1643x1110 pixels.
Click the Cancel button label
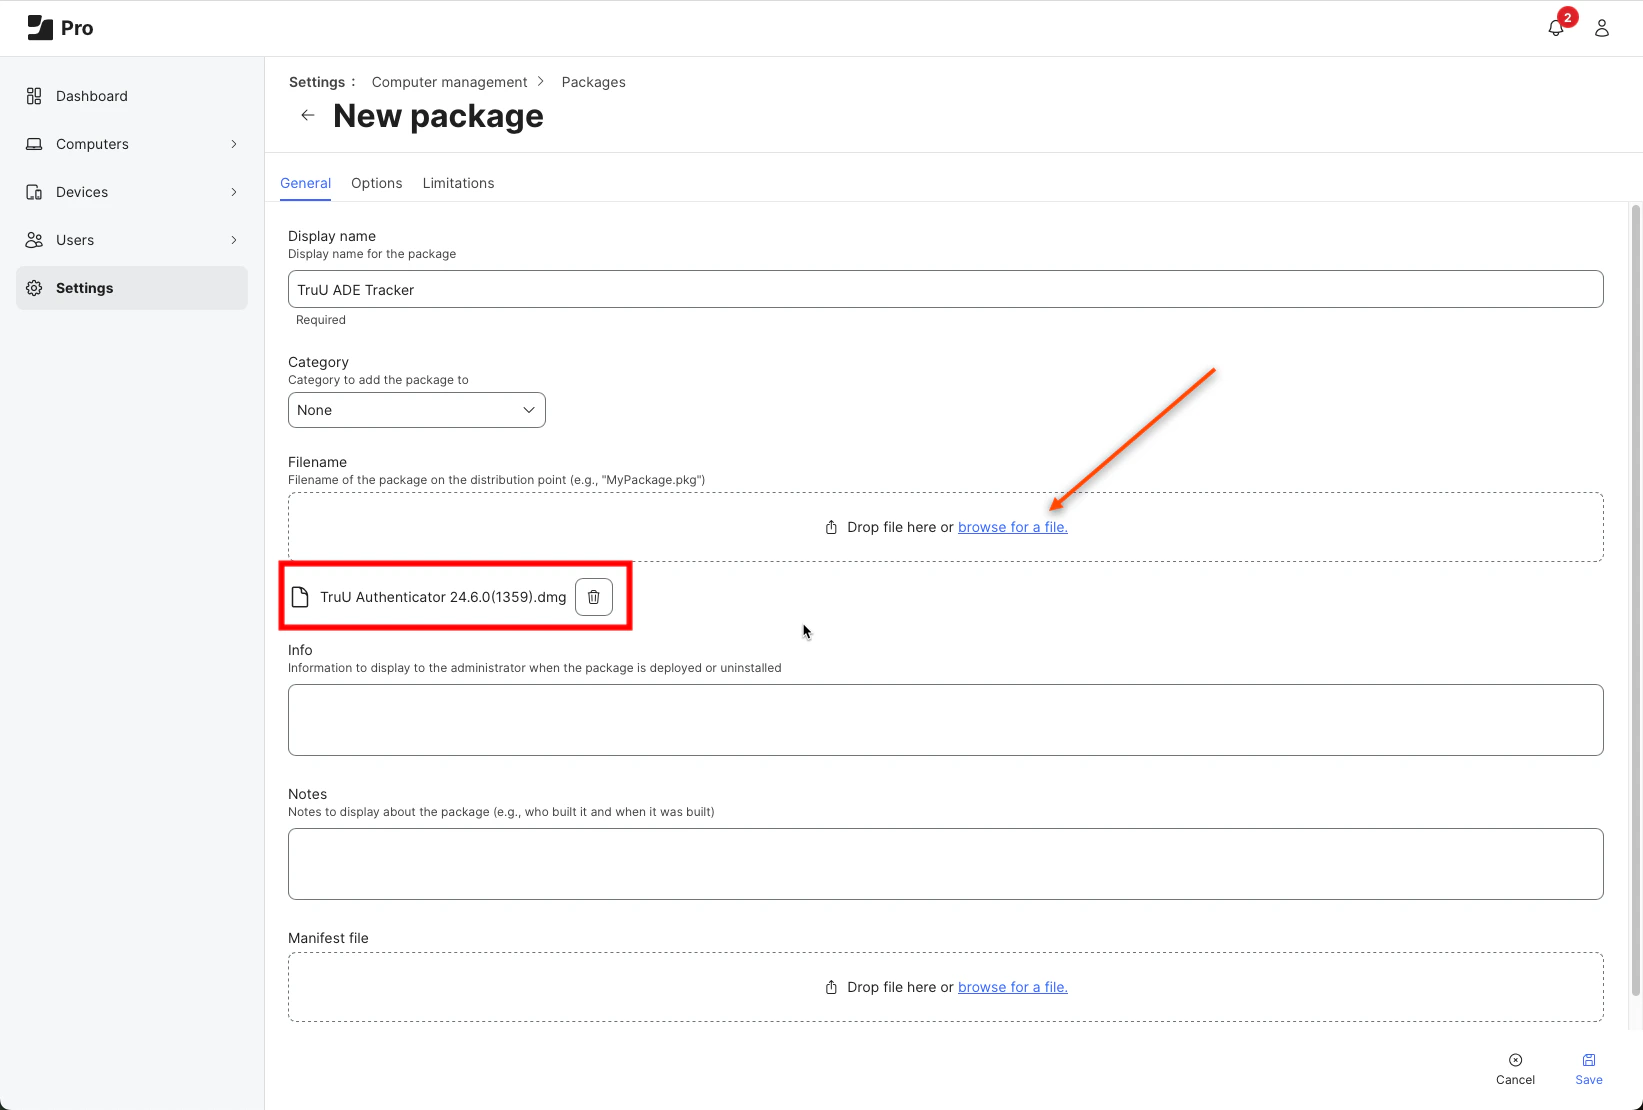click(1516, 1080)
